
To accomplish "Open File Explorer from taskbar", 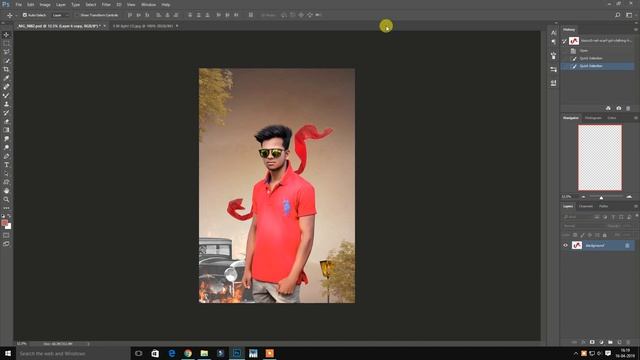I will coord(204,353).
